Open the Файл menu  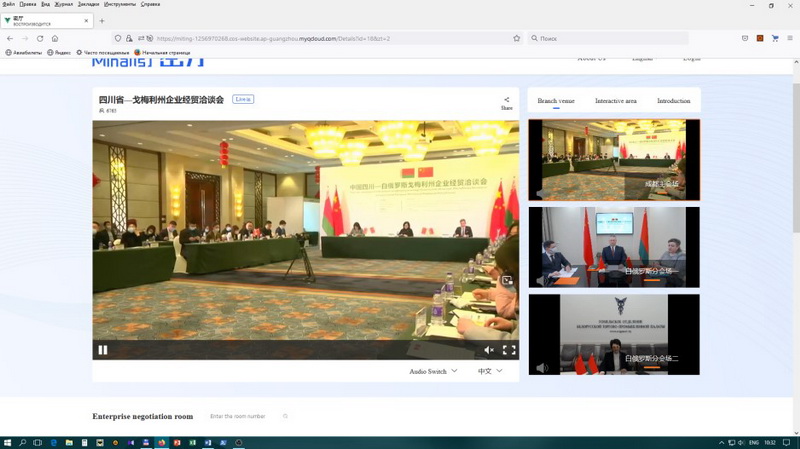click(x=8, y=4)
